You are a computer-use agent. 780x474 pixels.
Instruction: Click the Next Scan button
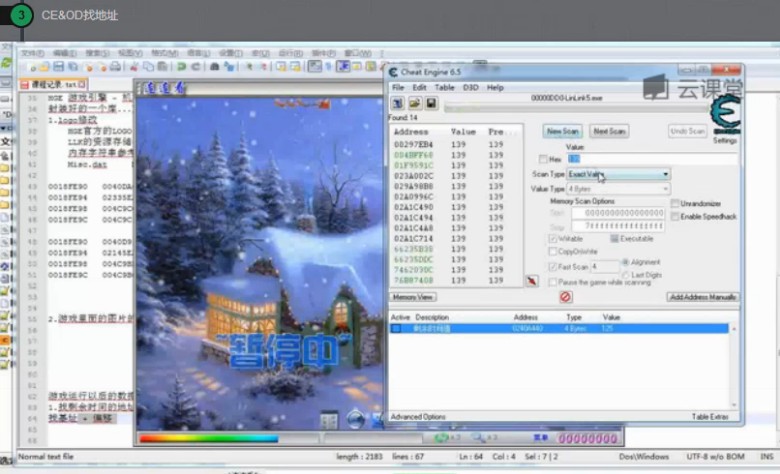click(x=609, y=131)
